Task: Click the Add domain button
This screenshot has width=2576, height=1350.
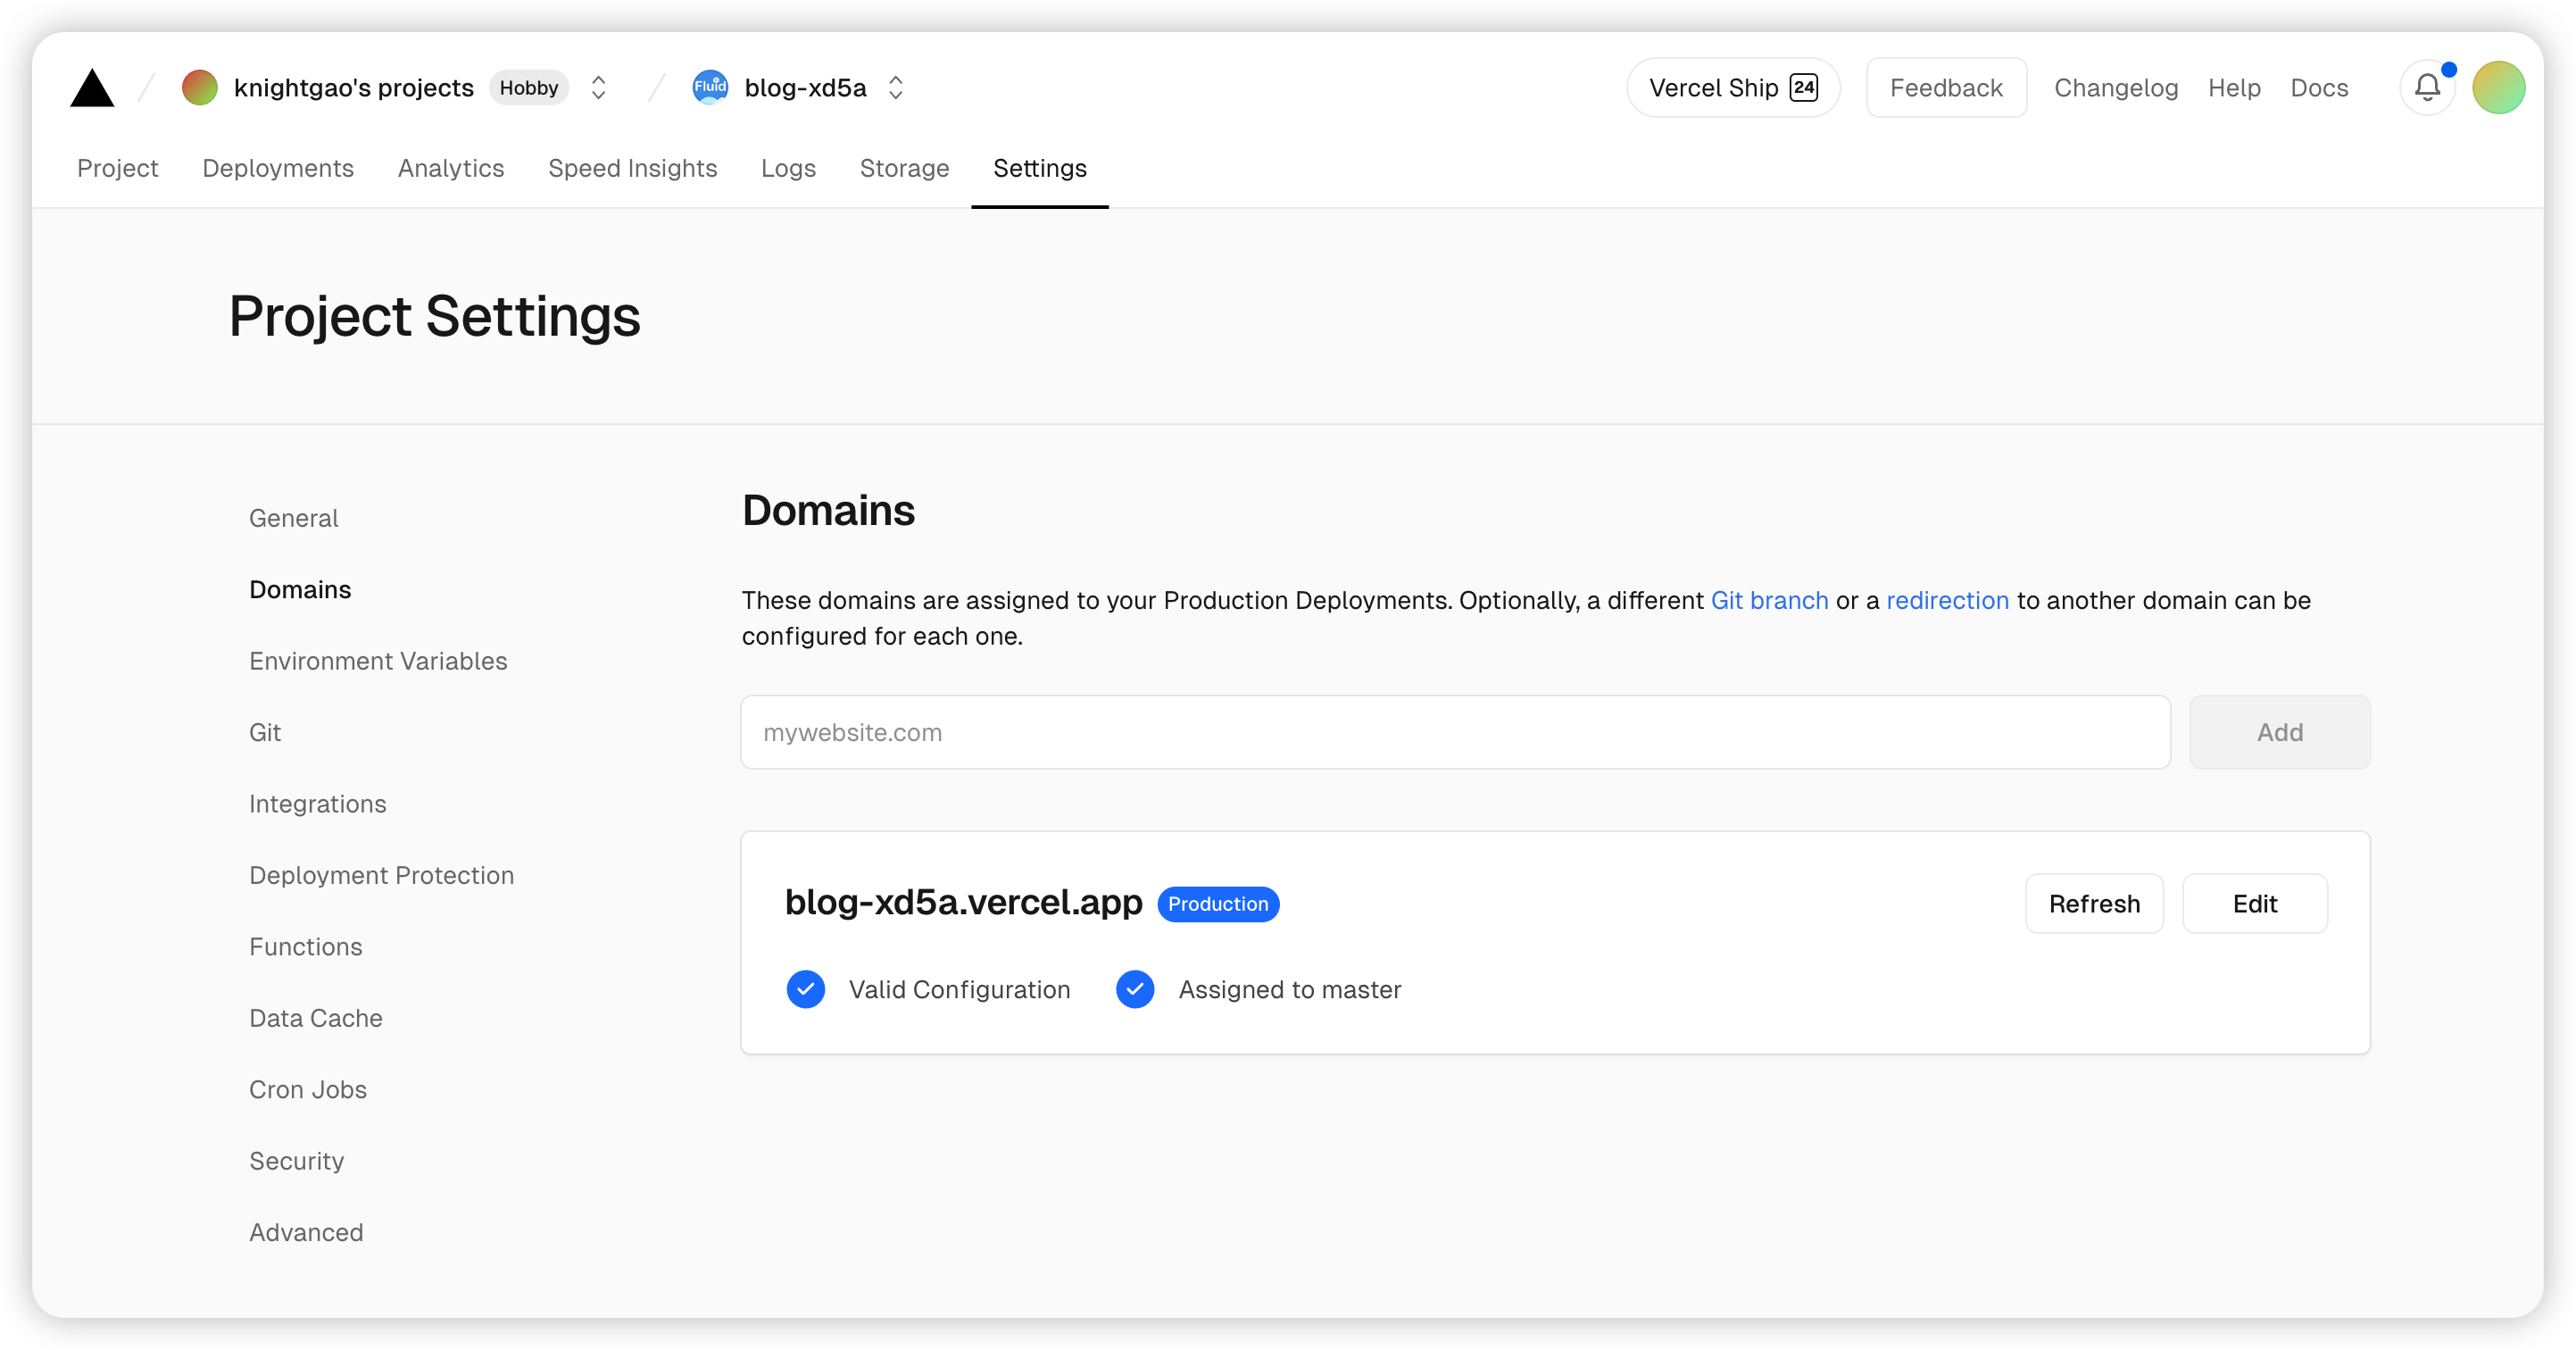Action: pos(2279,732)
